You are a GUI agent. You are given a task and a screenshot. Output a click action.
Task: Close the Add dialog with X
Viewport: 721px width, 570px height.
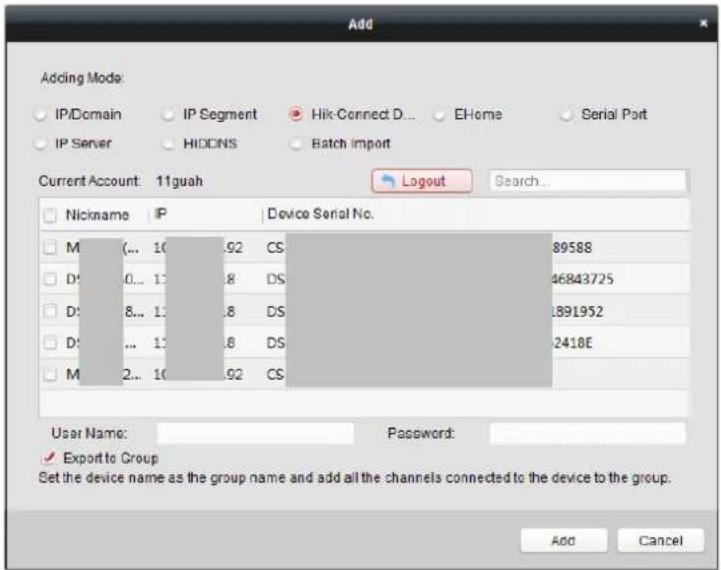click(703, 23)
